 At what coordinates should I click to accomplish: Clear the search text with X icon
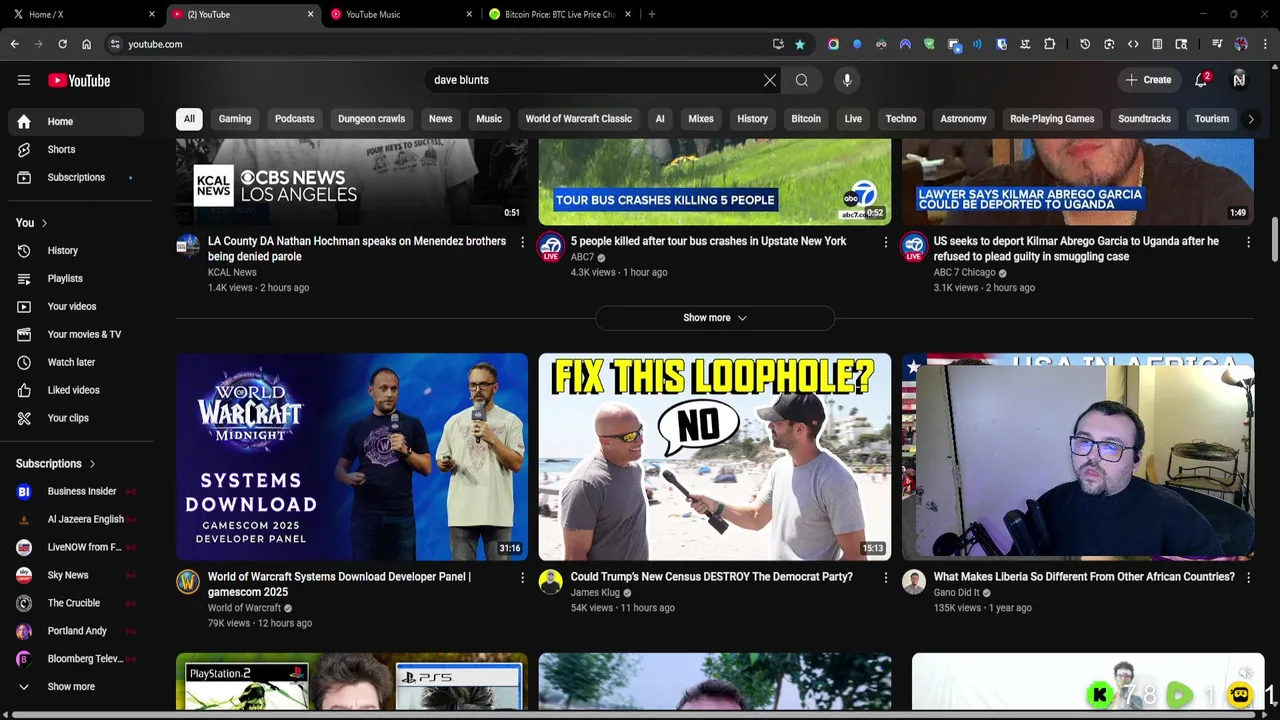[770, 80]
